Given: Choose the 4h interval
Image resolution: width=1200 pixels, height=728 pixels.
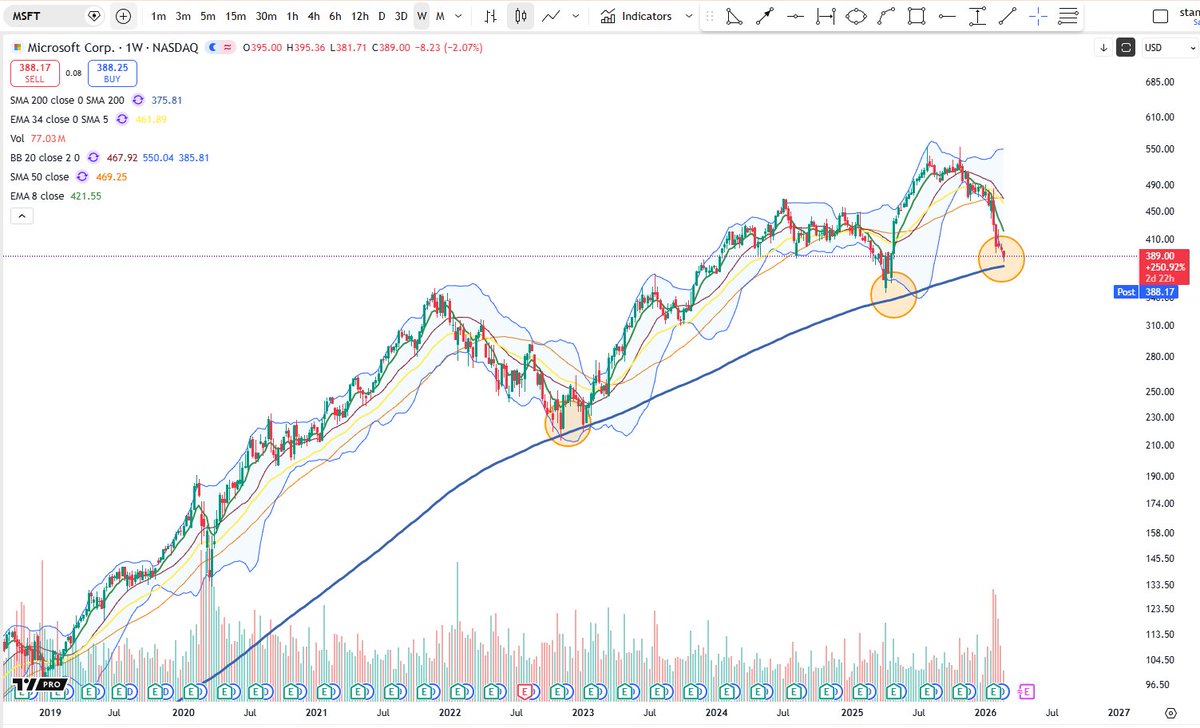Looking at the screenshot, I should [x=314, y=16].
